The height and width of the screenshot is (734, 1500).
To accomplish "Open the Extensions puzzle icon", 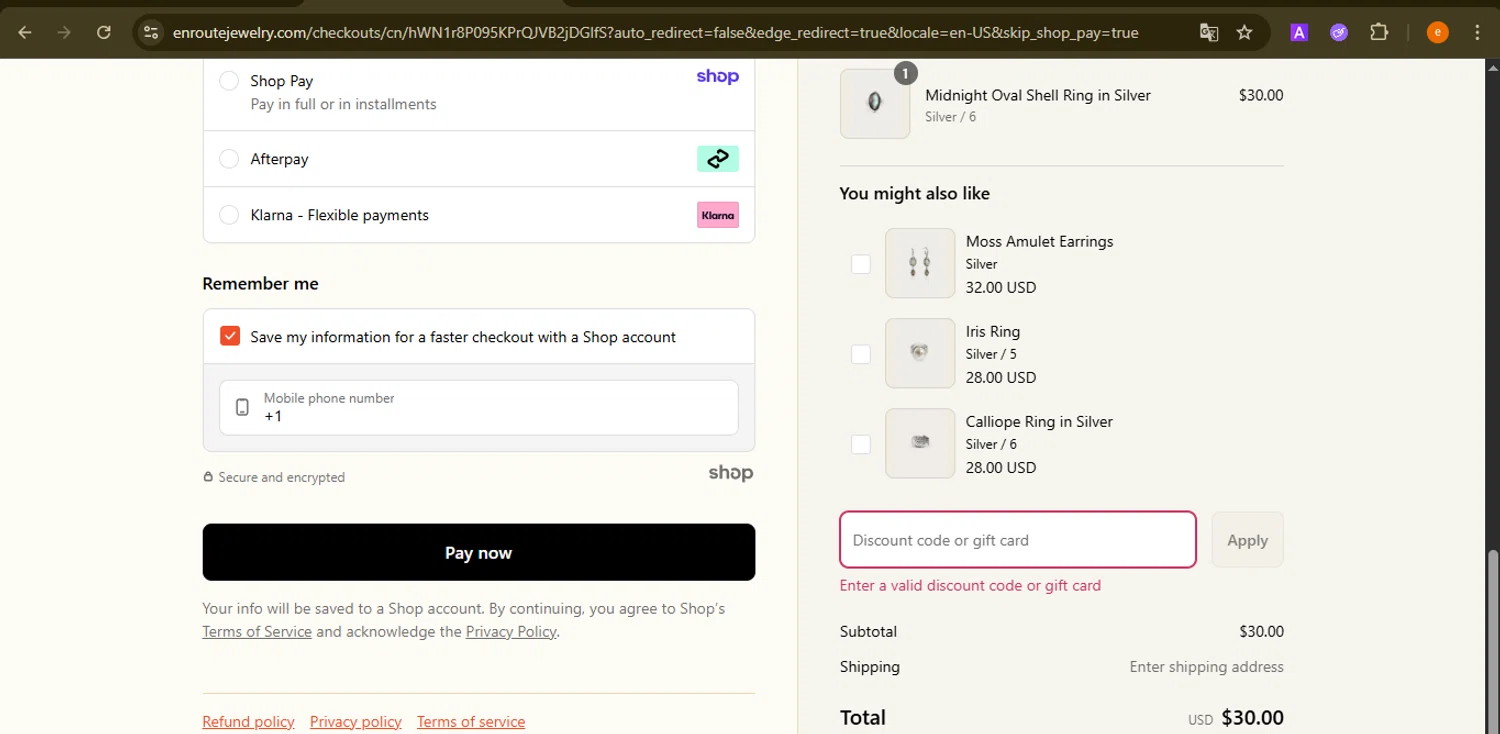I will click(x=1379, y=32).
